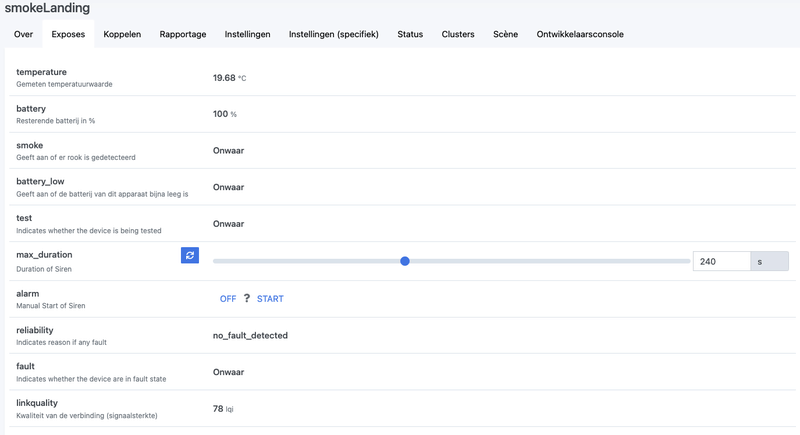Image resolution: width=800 pixels, height=435 pixels.
Task: Switch to the Clusters tab
Action: (458, 34)
